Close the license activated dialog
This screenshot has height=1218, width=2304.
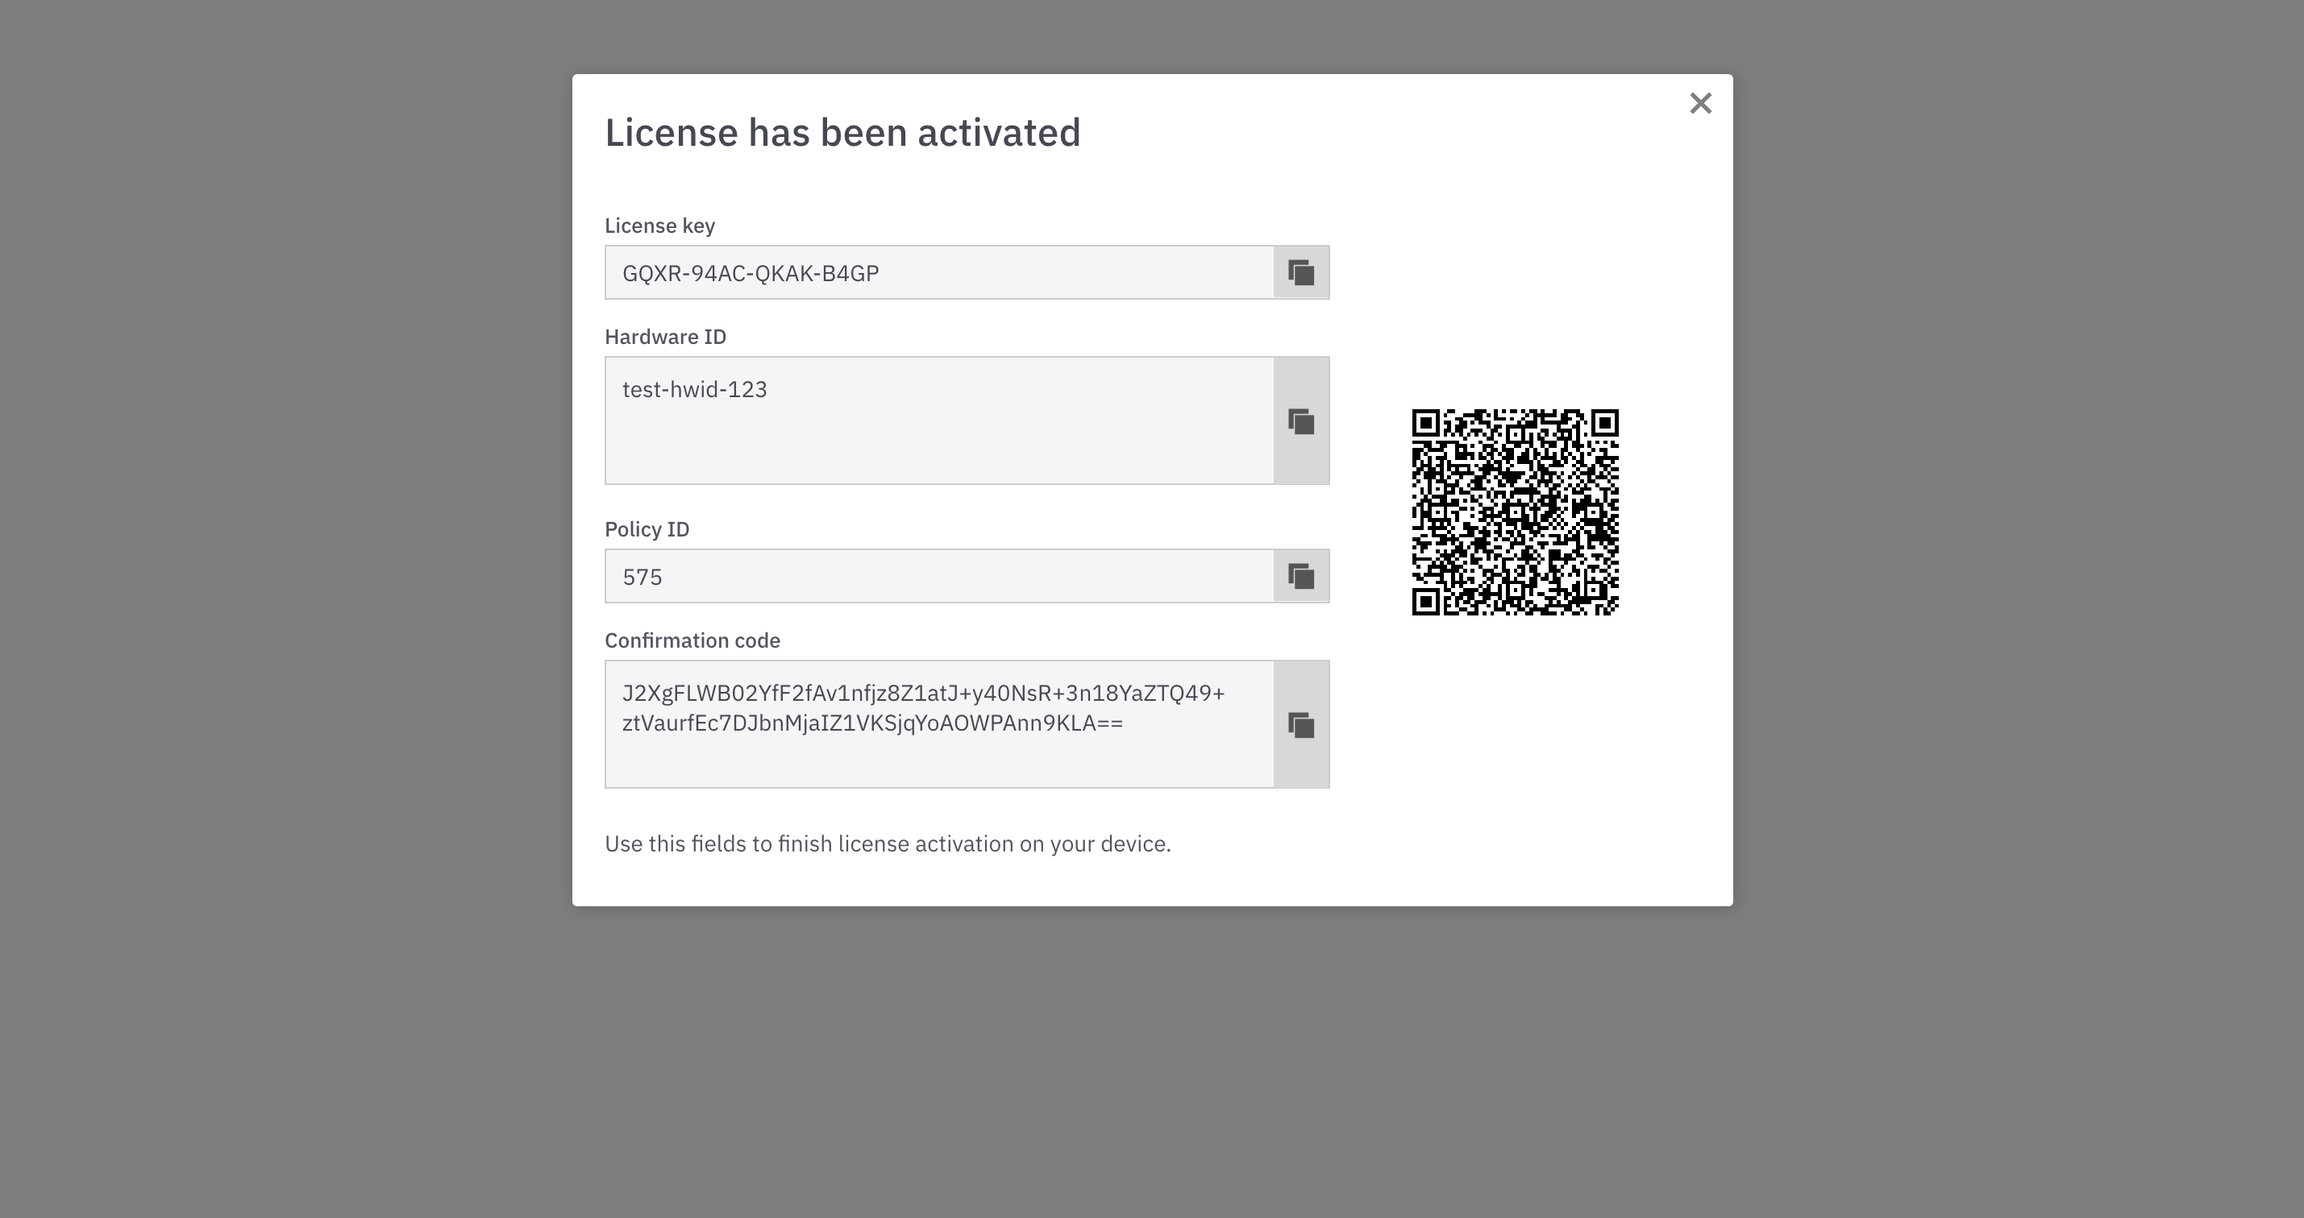tap(1700, 104)
